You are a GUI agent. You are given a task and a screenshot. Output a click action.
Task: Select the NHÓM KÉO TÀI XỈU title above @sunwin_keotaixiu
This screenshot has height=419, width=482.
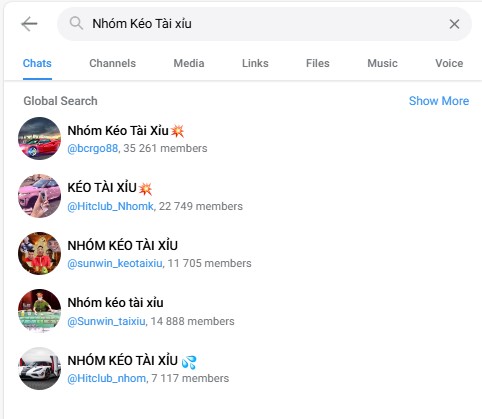123,246
